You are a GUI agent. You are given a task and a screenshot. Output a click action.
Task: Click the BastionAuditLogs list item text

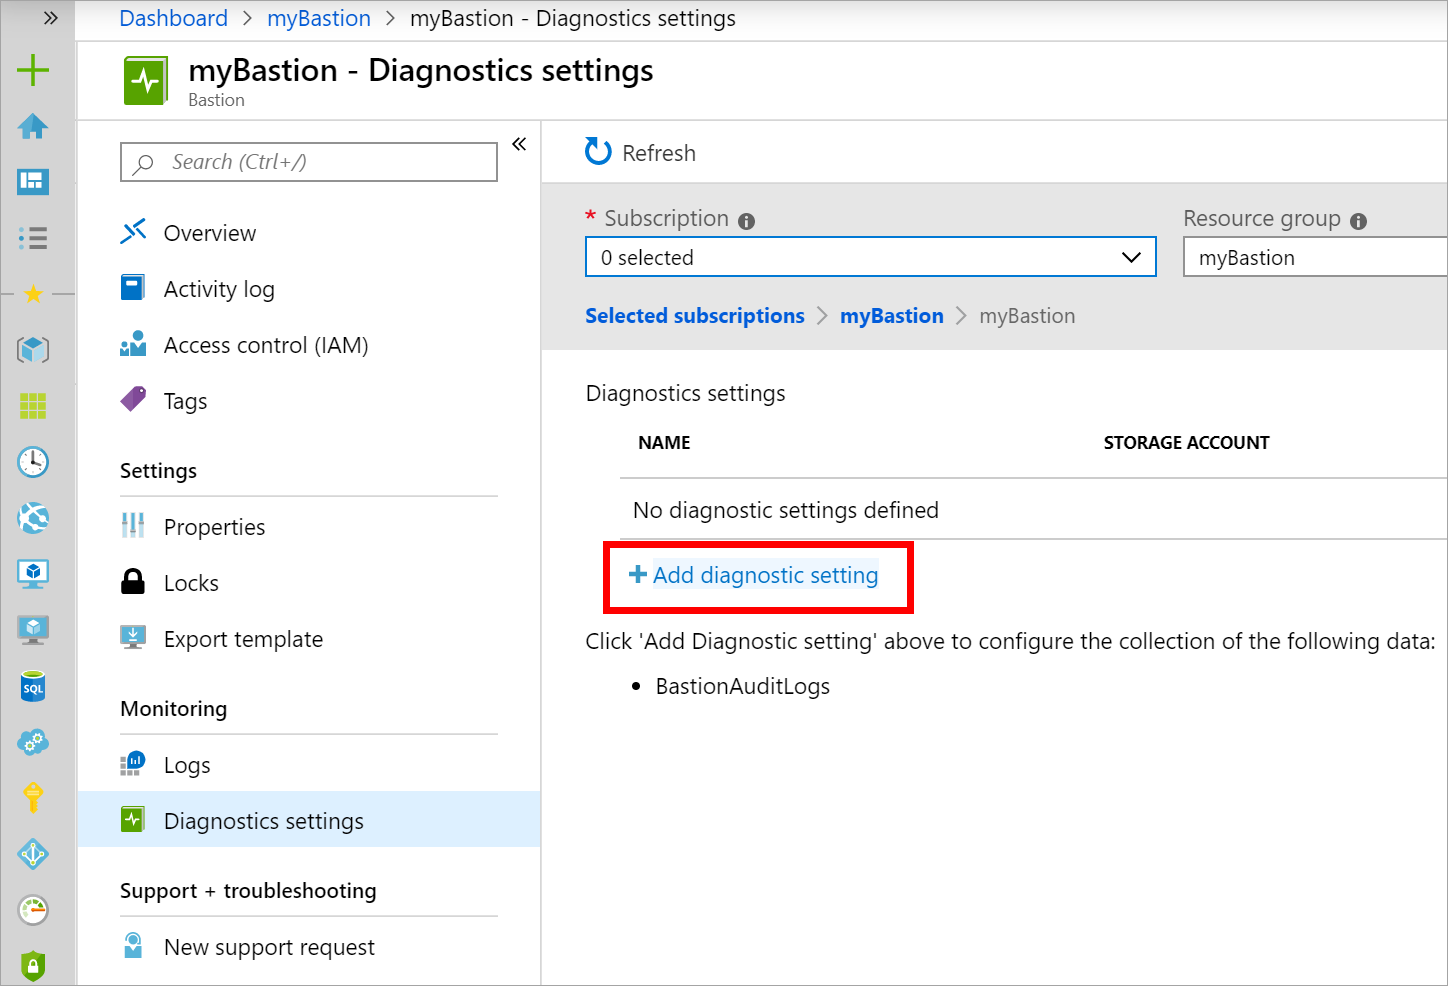coord(743,686)
